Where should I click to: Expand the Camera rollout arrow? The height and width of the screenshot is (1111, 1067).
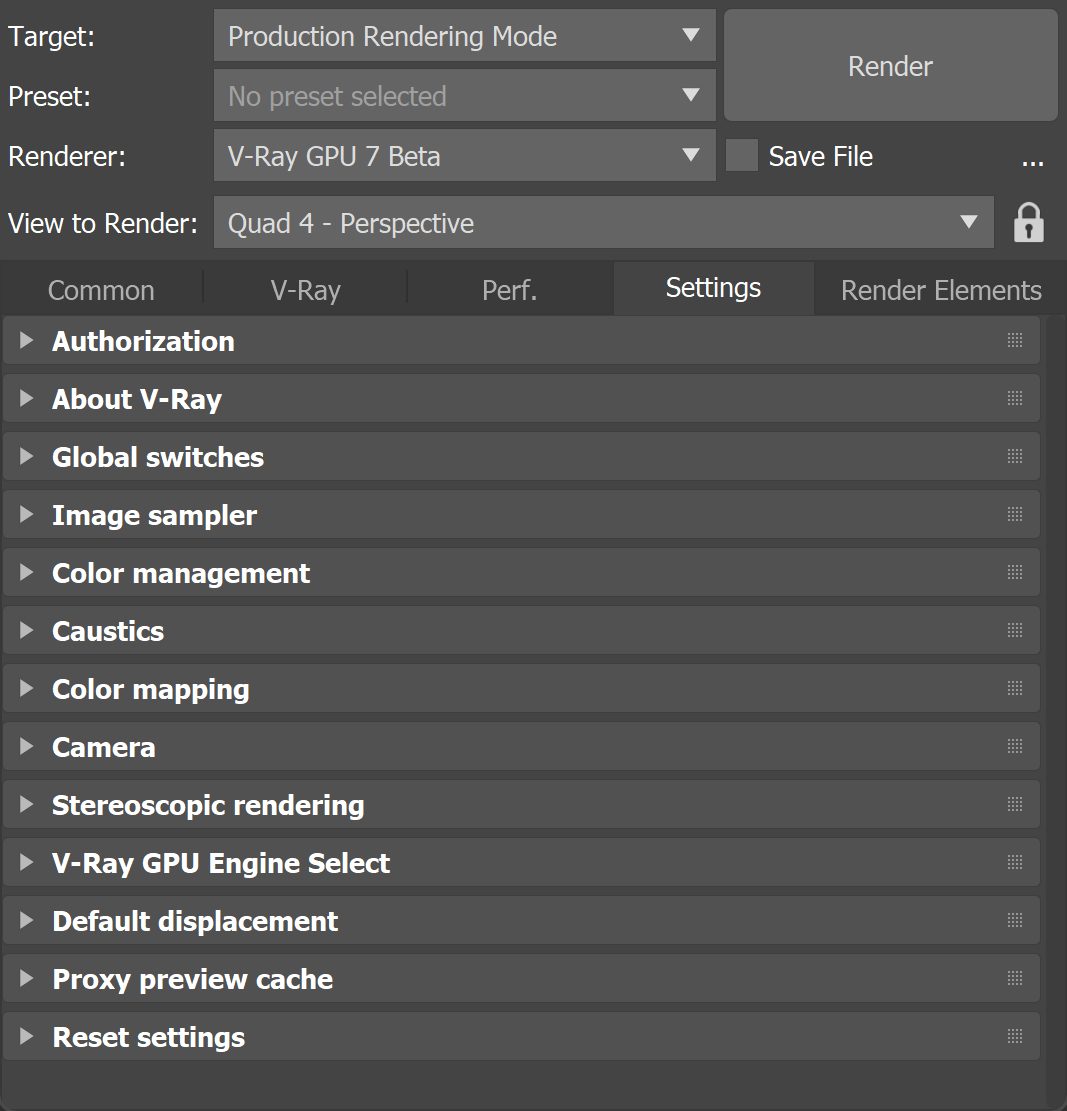[26, 747]
